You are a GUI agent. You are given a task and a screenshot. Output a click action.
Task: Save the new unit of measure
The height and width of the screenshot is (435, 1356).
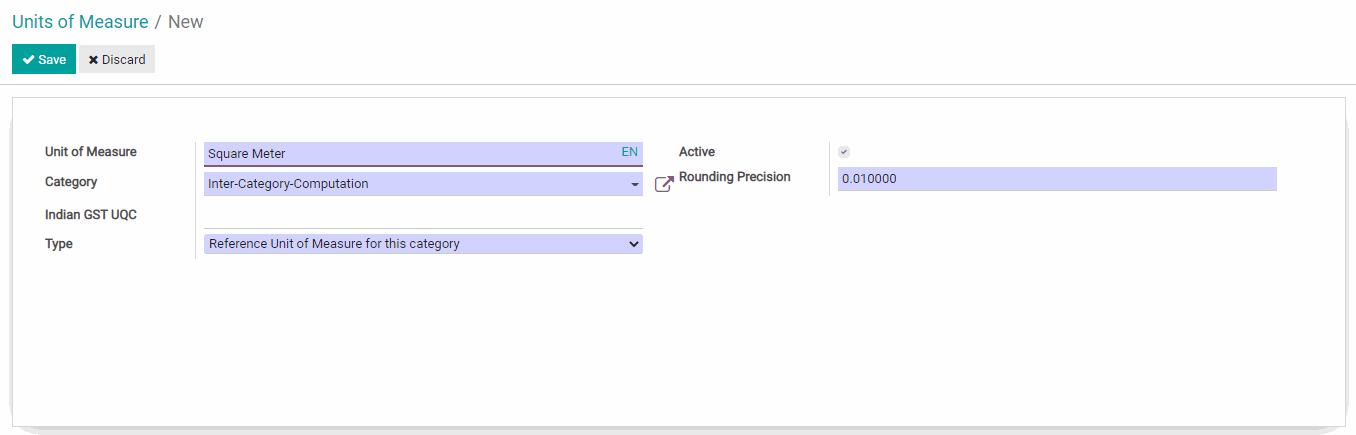click(44, 60)
